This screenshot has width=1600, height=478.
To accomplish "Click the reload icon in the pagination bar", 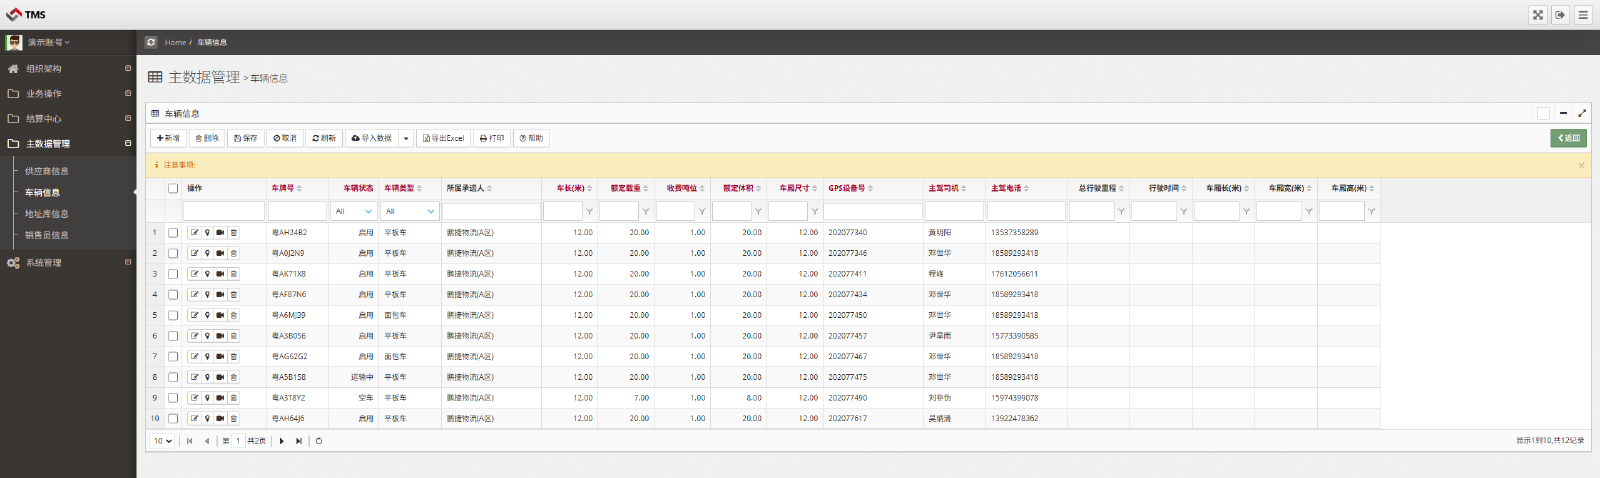I will (x=319, y=441).
